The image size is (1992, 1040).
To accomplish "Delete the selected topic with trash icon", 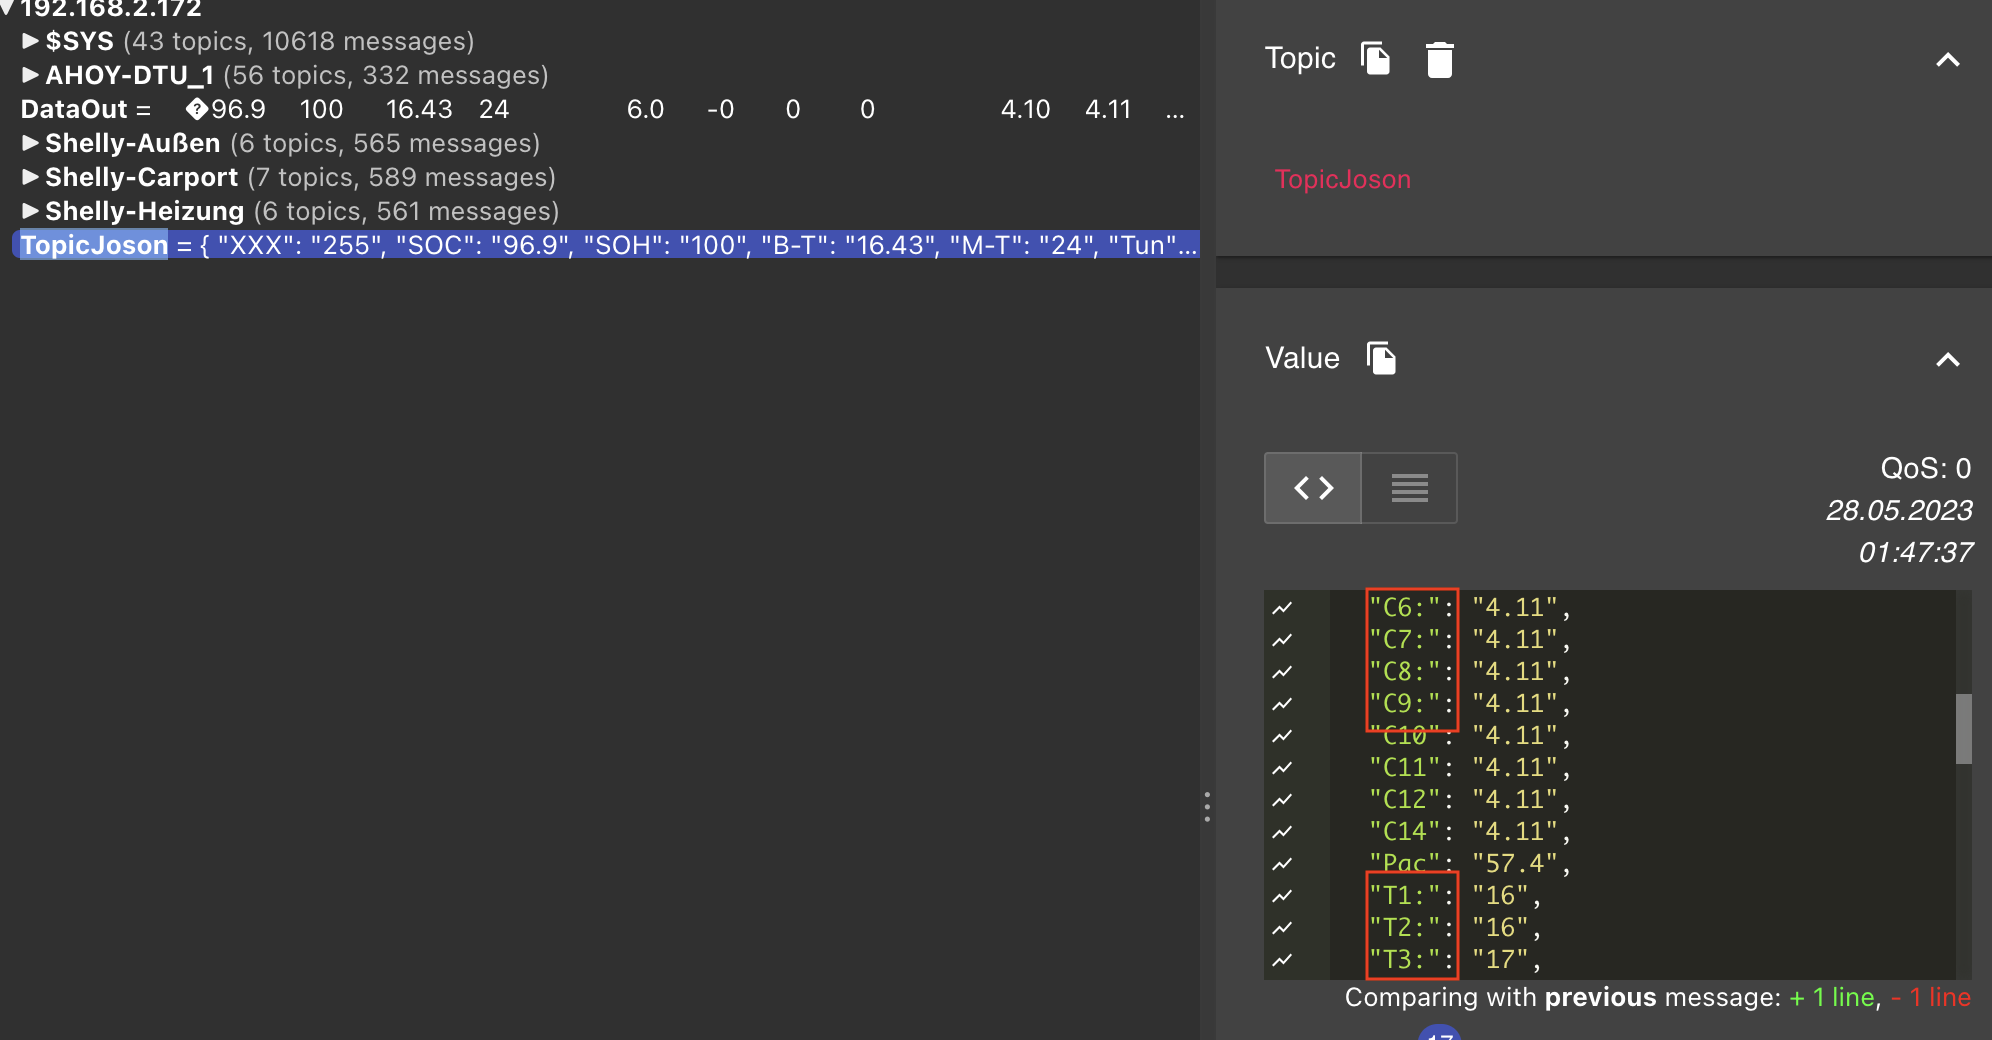I will coord(1439,59).
